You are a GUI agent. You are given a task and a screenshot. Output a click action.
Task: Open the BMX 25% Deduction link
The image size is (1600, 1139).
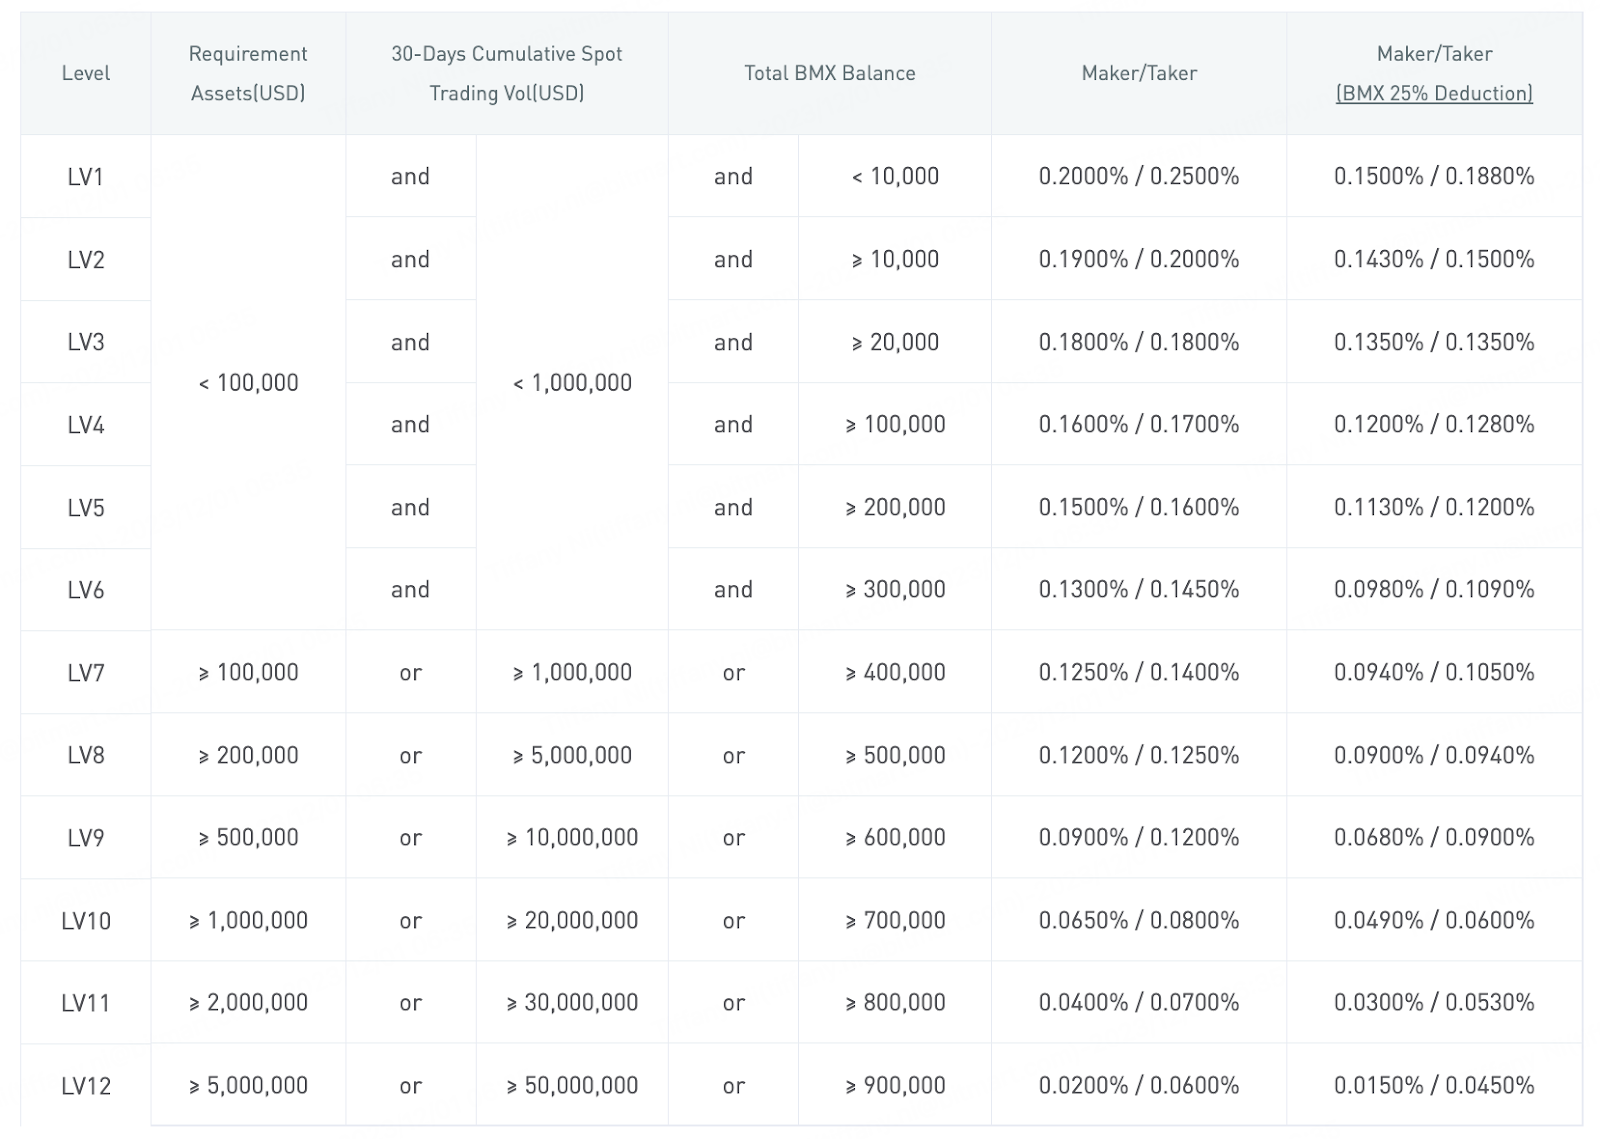pyautogui.click(x=1432, y=94)
